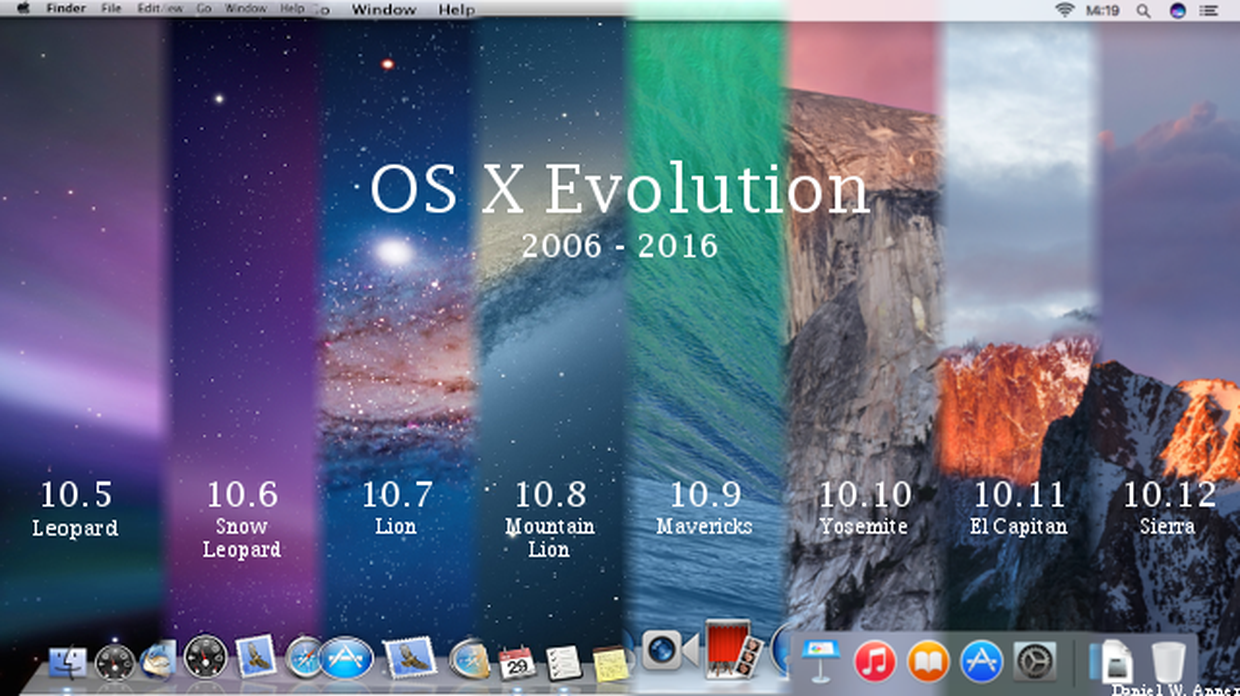Click the 10.12 Sierra label
This screenshot has height=696, width=1240.
1168,508
